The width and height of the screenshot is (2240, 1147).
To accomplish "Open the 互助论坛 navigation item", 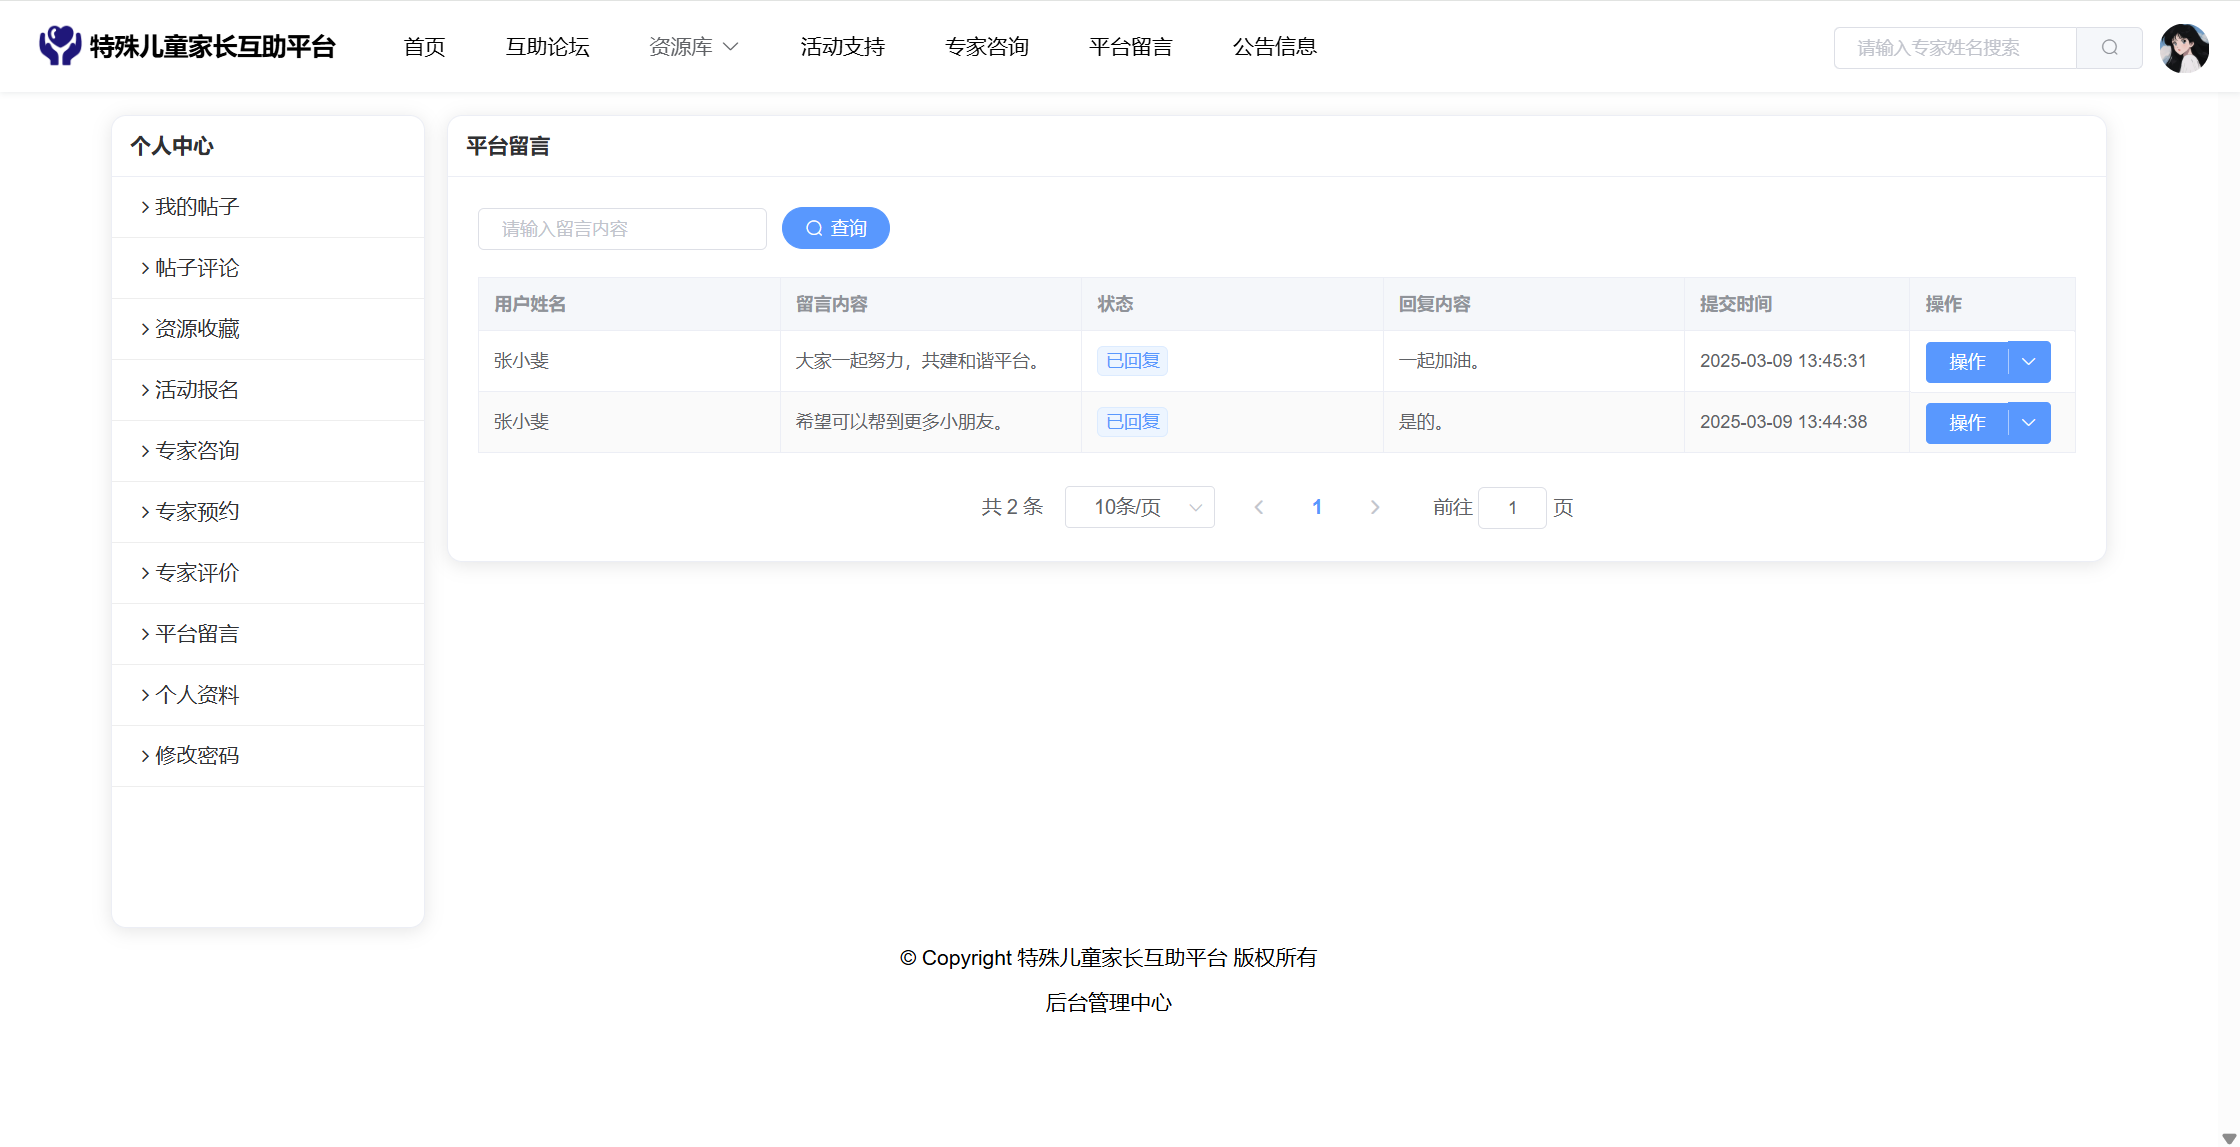I will tap(547, 47).
